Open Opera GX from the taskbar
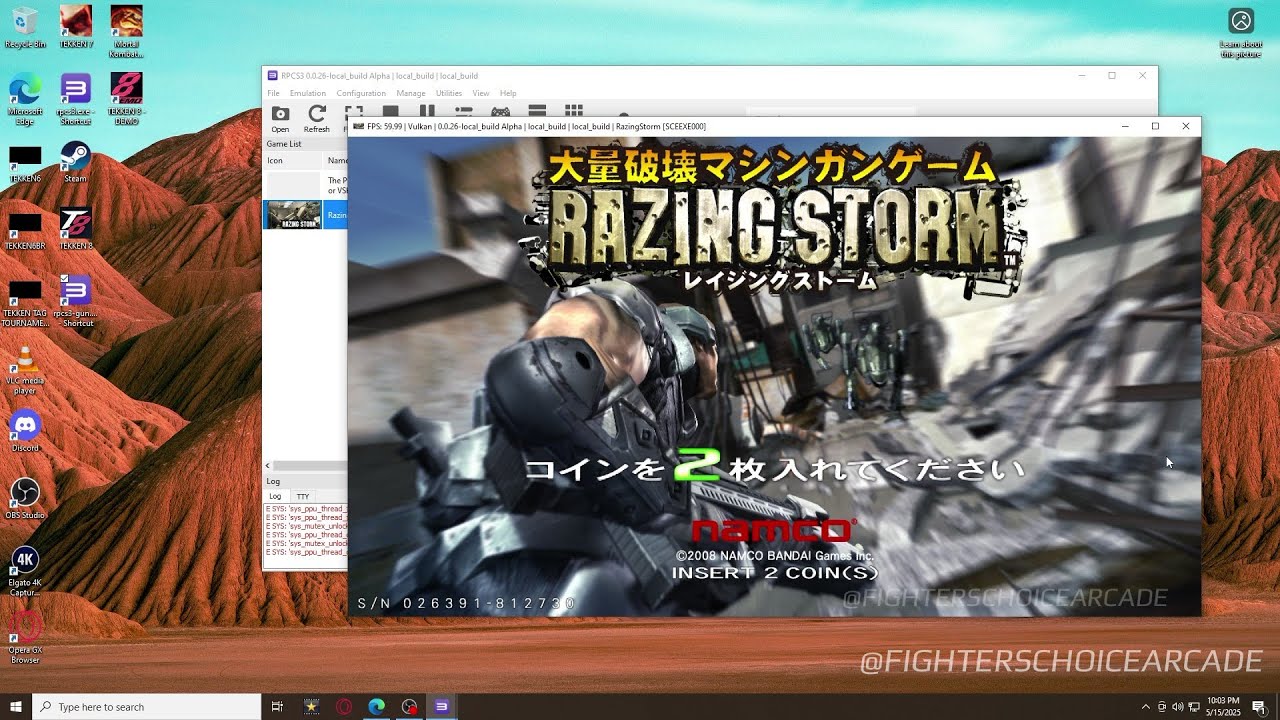1280x720 pixels. (x=344, y=706)
